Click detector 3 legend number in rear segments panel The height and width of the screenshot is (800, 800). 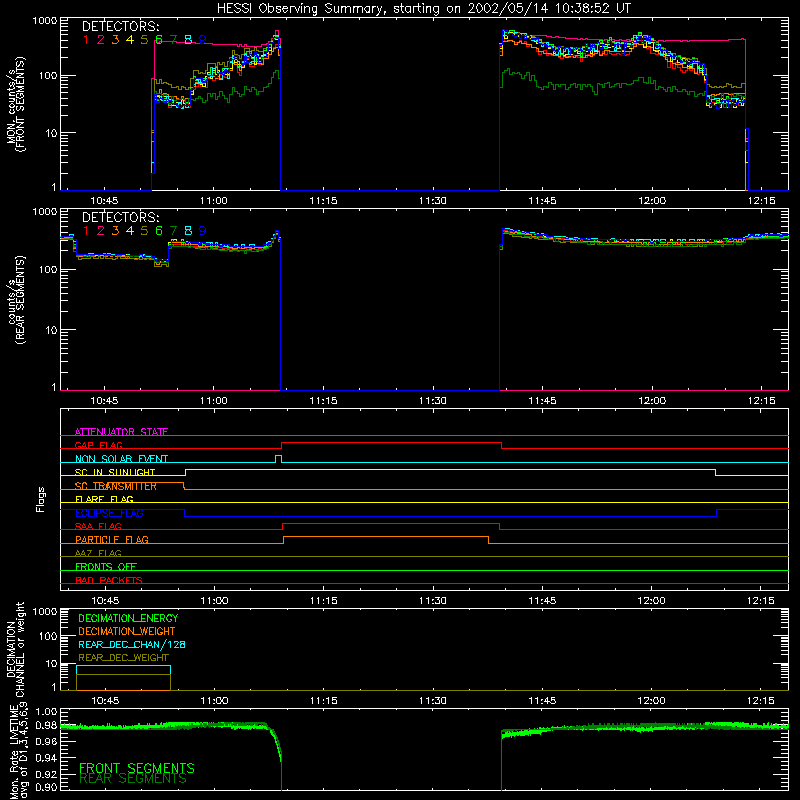115,231
